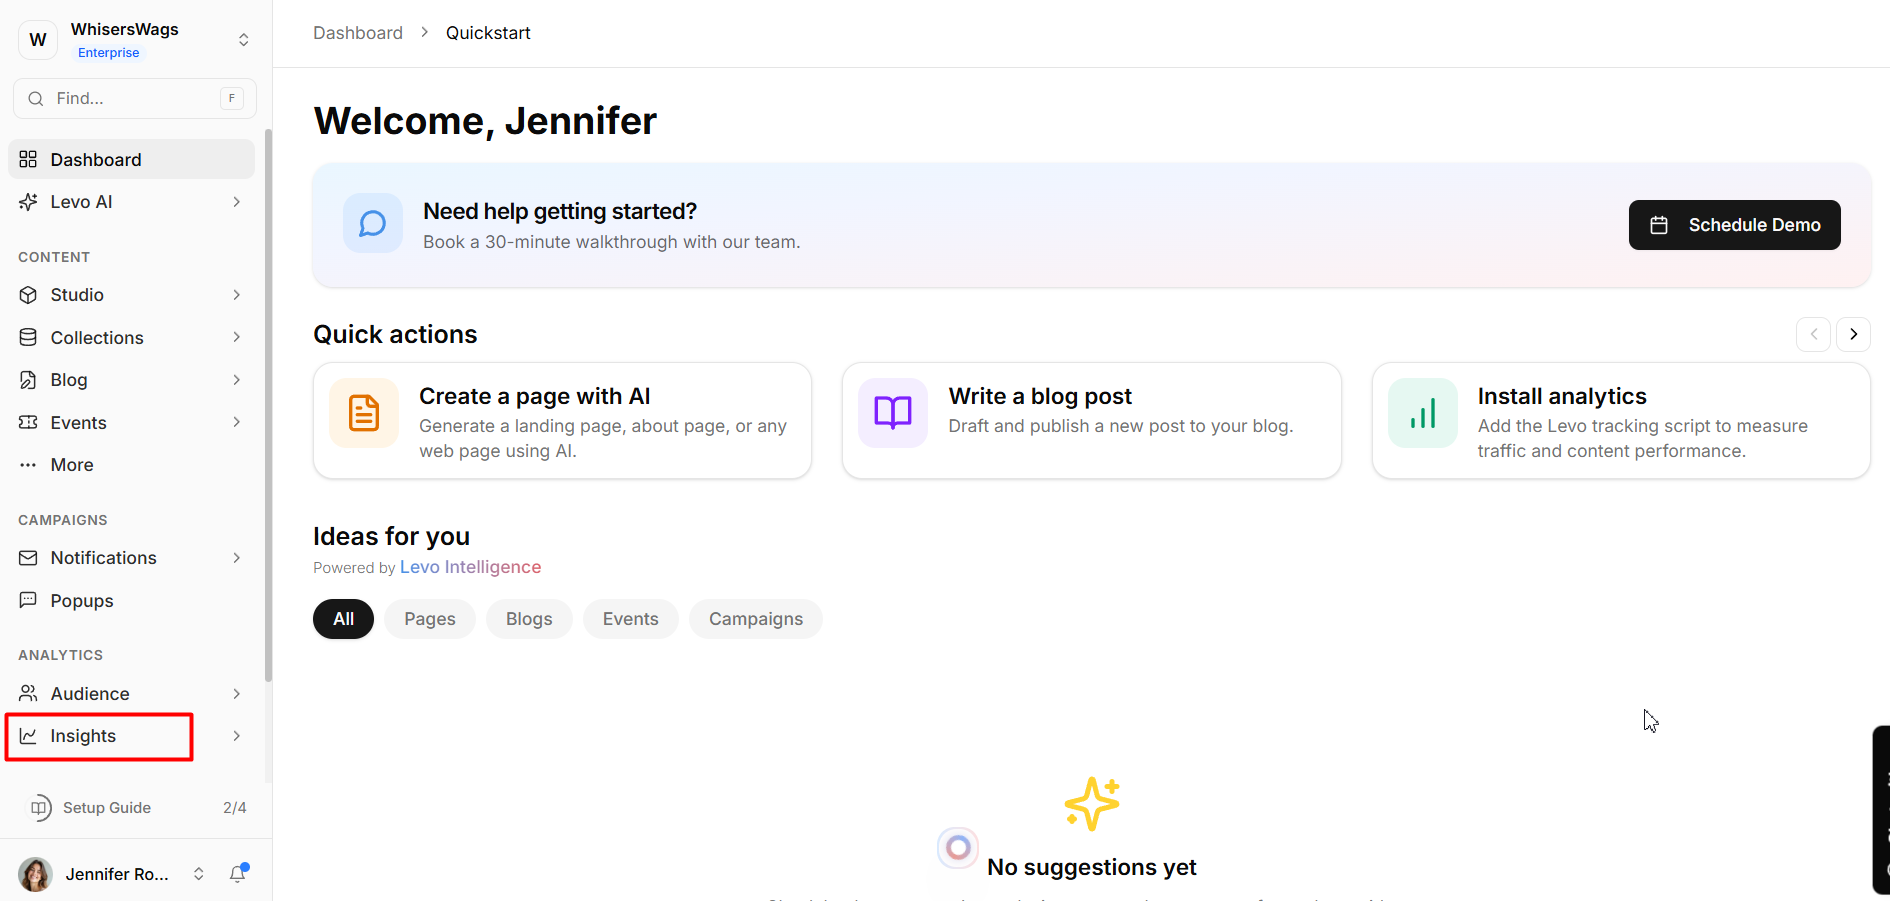This screenshot has height=901, width=1890.
Task: Click Jennifer's profile avatar picture
Action: (36, 874)
